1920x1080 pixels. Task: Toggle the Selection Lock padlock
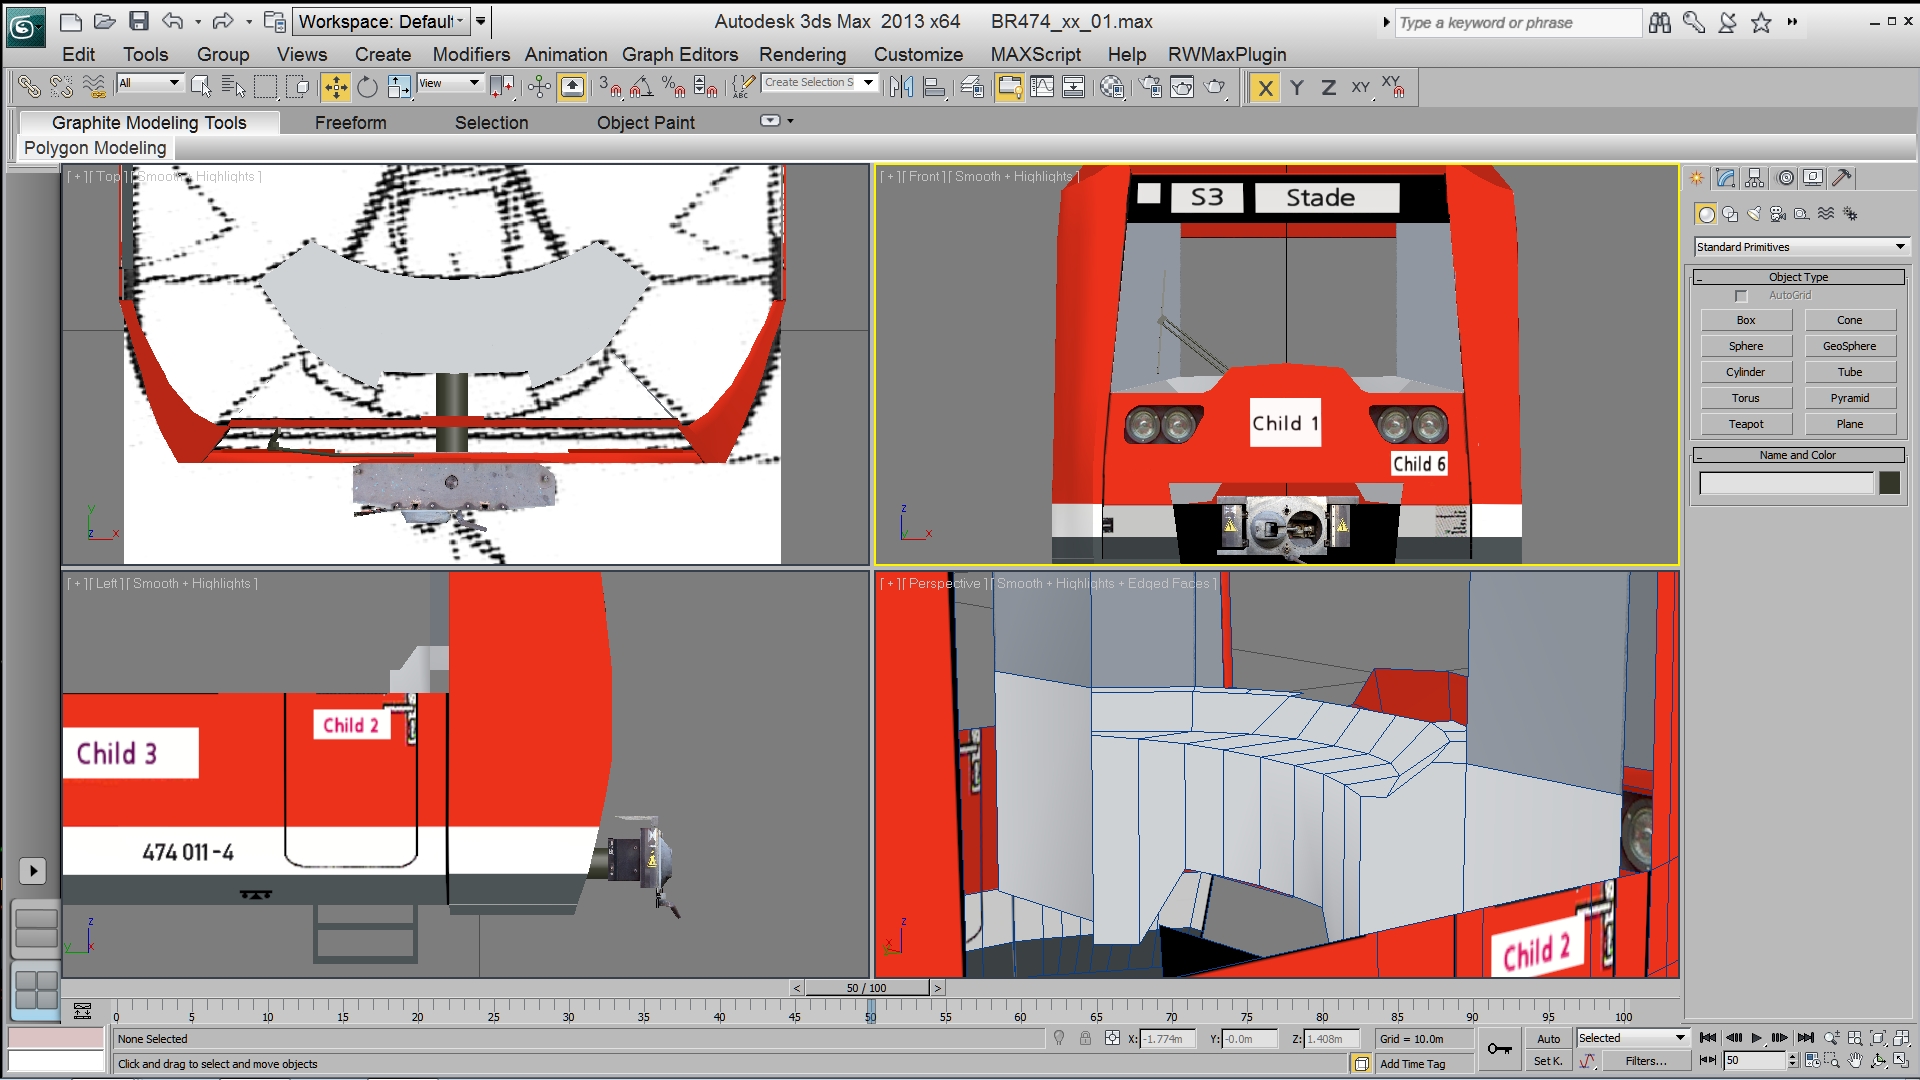(x=1085, y=1039)
